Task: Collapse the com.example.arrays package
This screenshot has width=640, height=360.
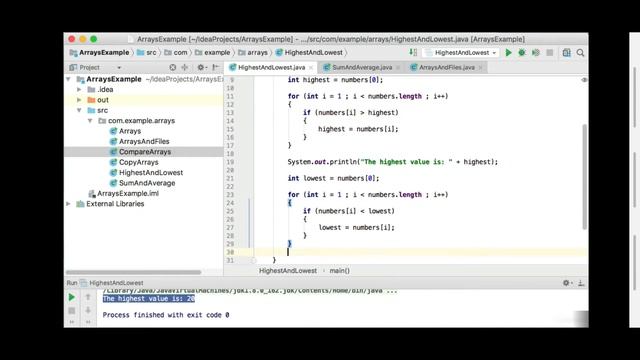Action: click(90, 121)
